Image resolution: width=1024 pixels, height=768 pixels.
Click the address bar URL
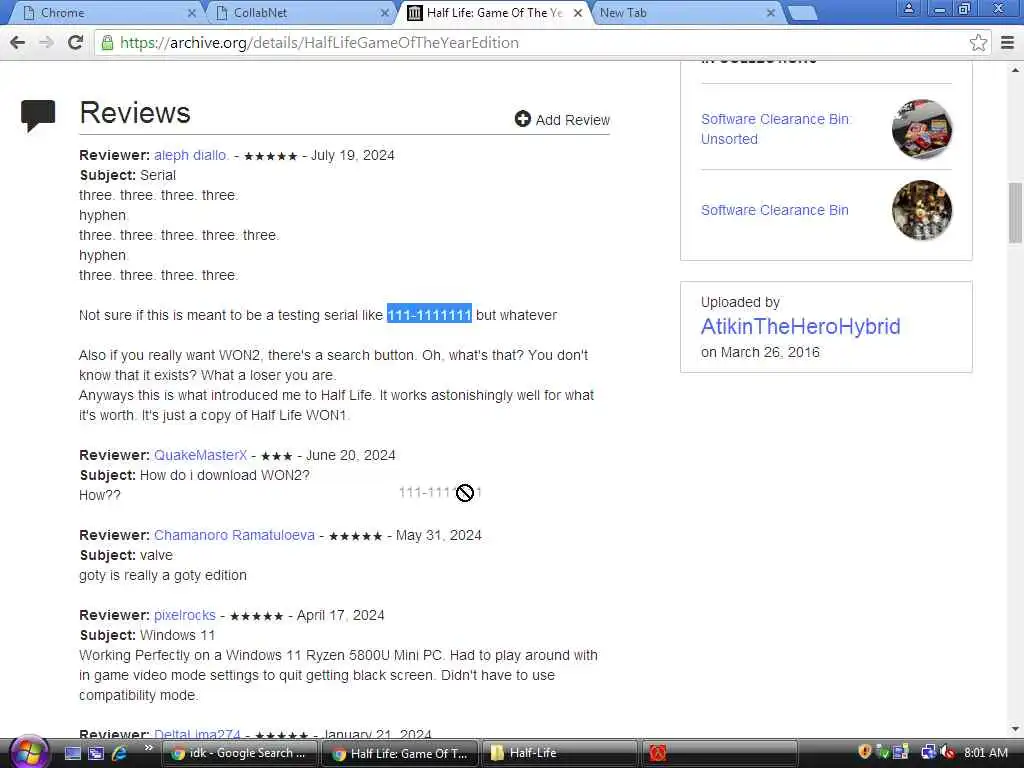pyautogui.click(x=319, y=42)
